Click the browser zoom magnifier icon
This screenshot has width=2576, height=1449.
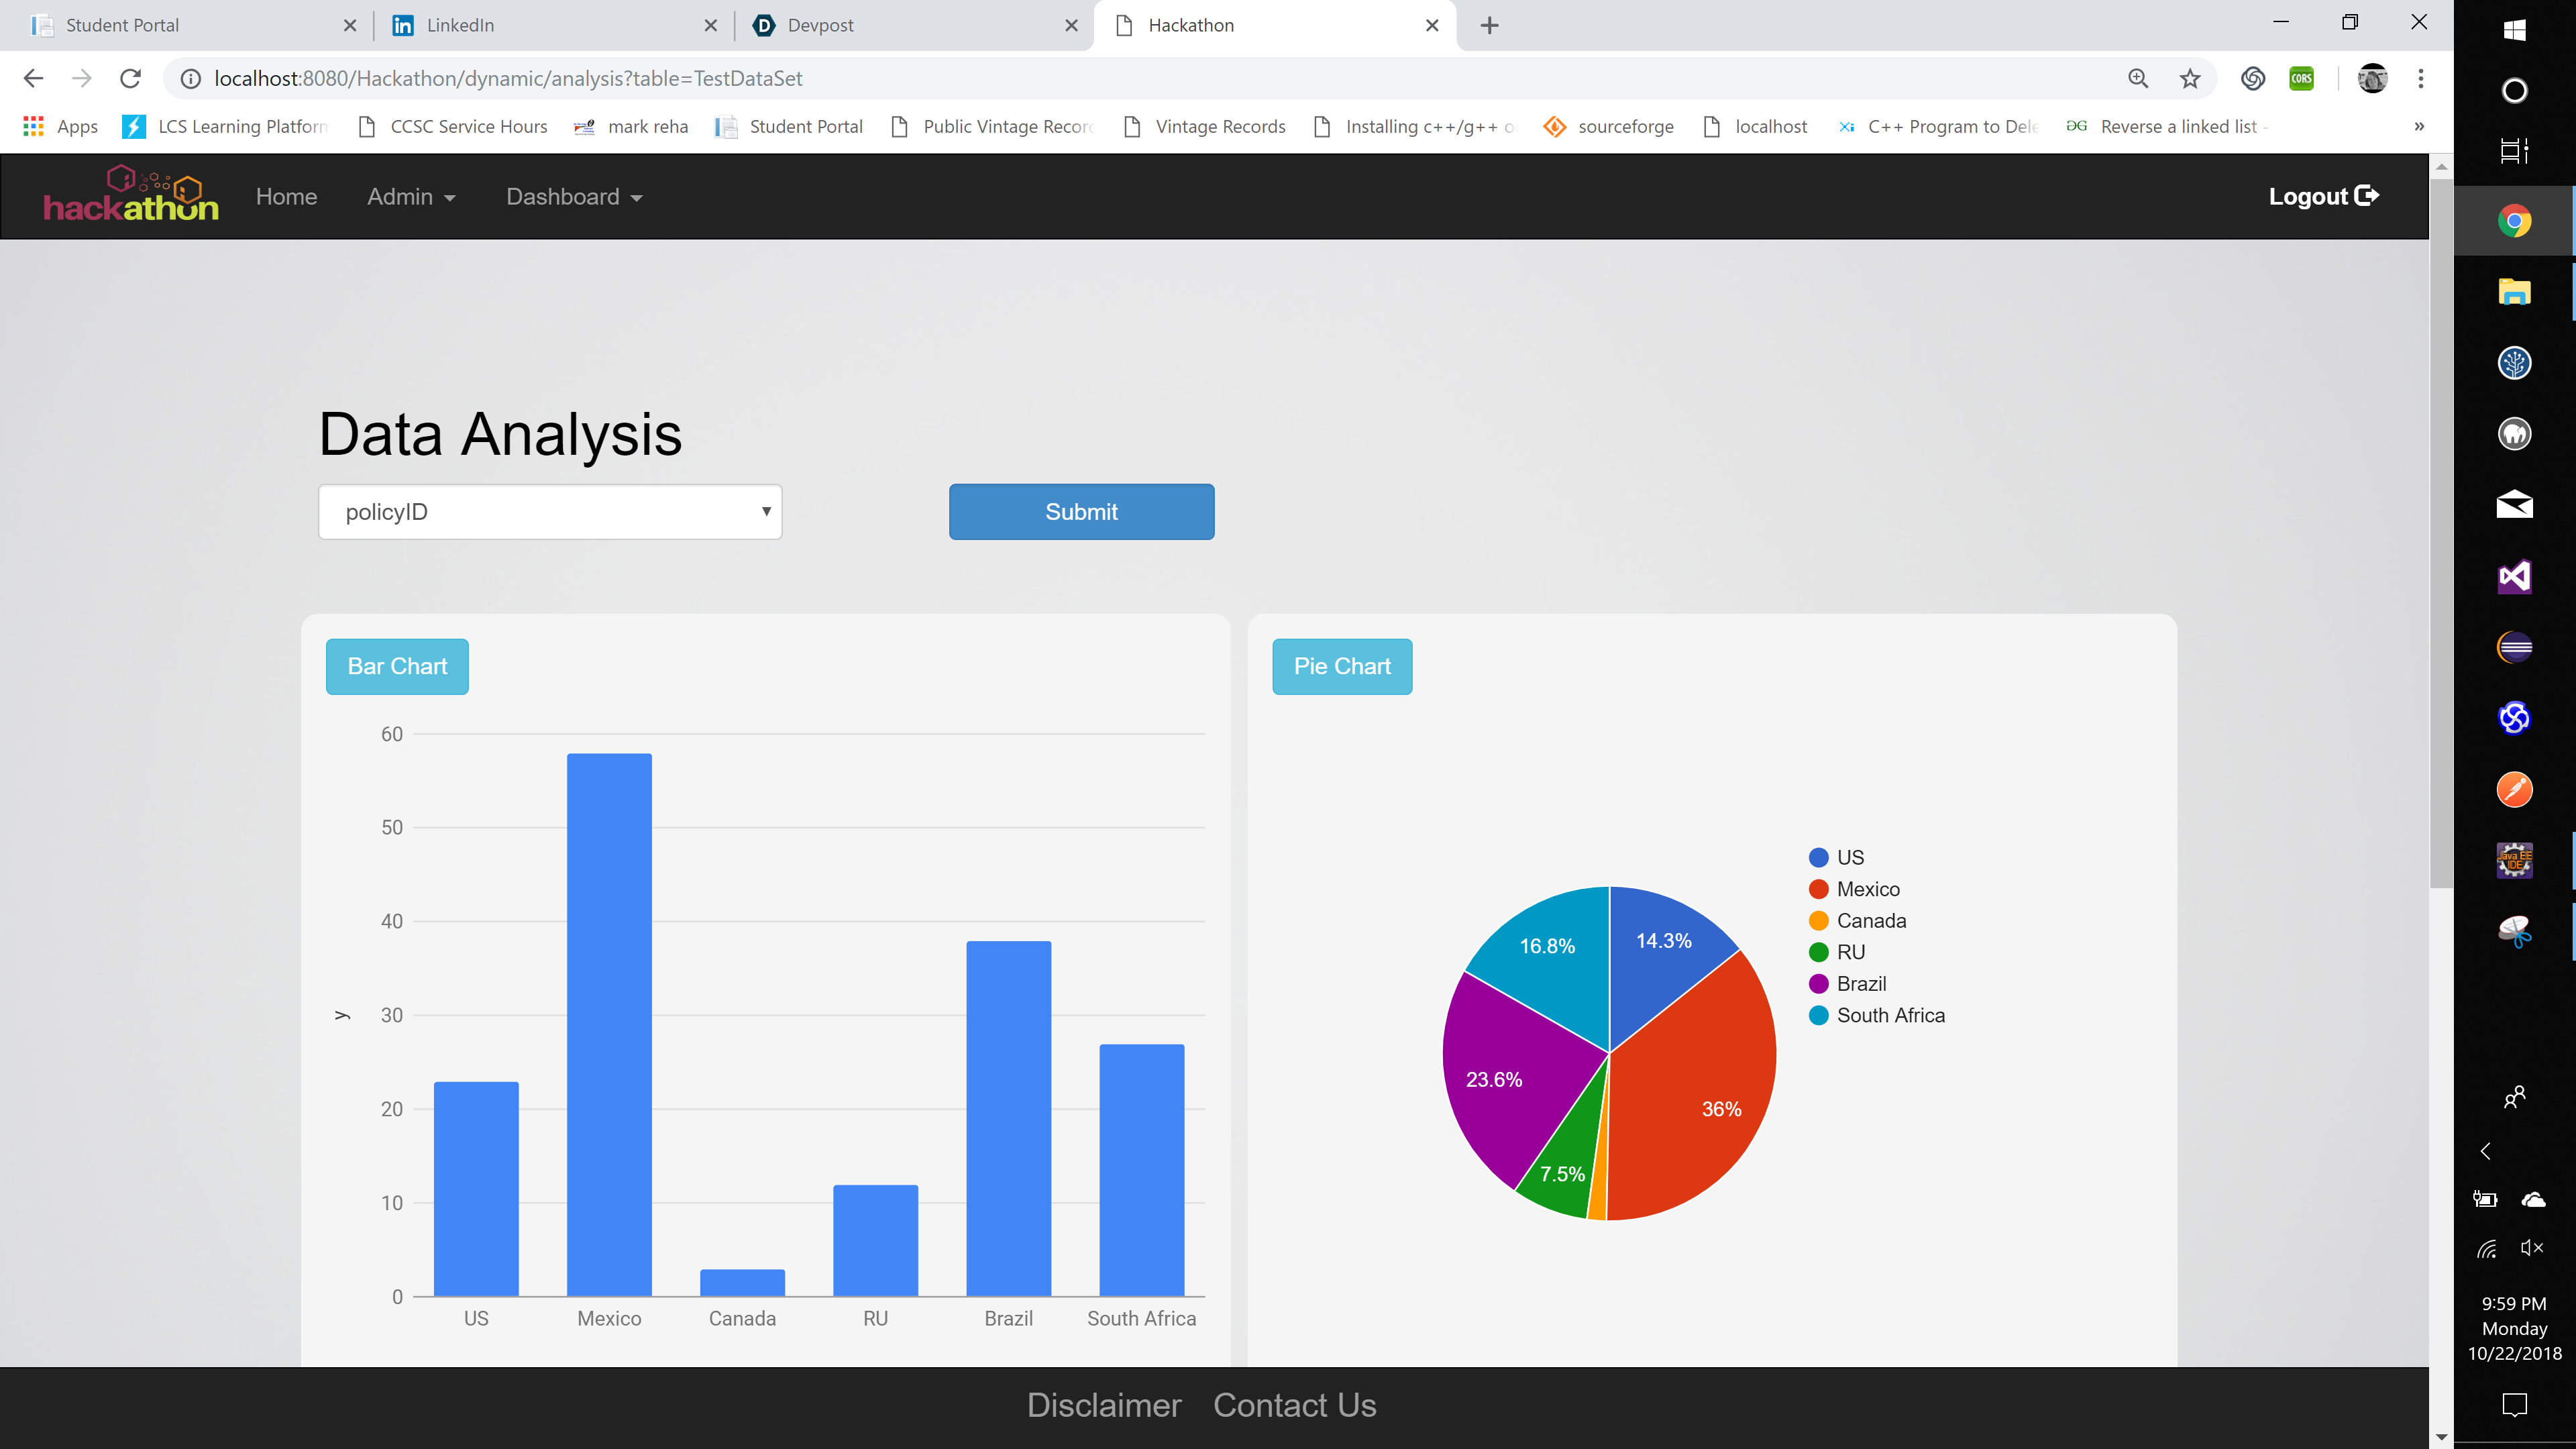pyautogui.click(x=2138, y=78)
